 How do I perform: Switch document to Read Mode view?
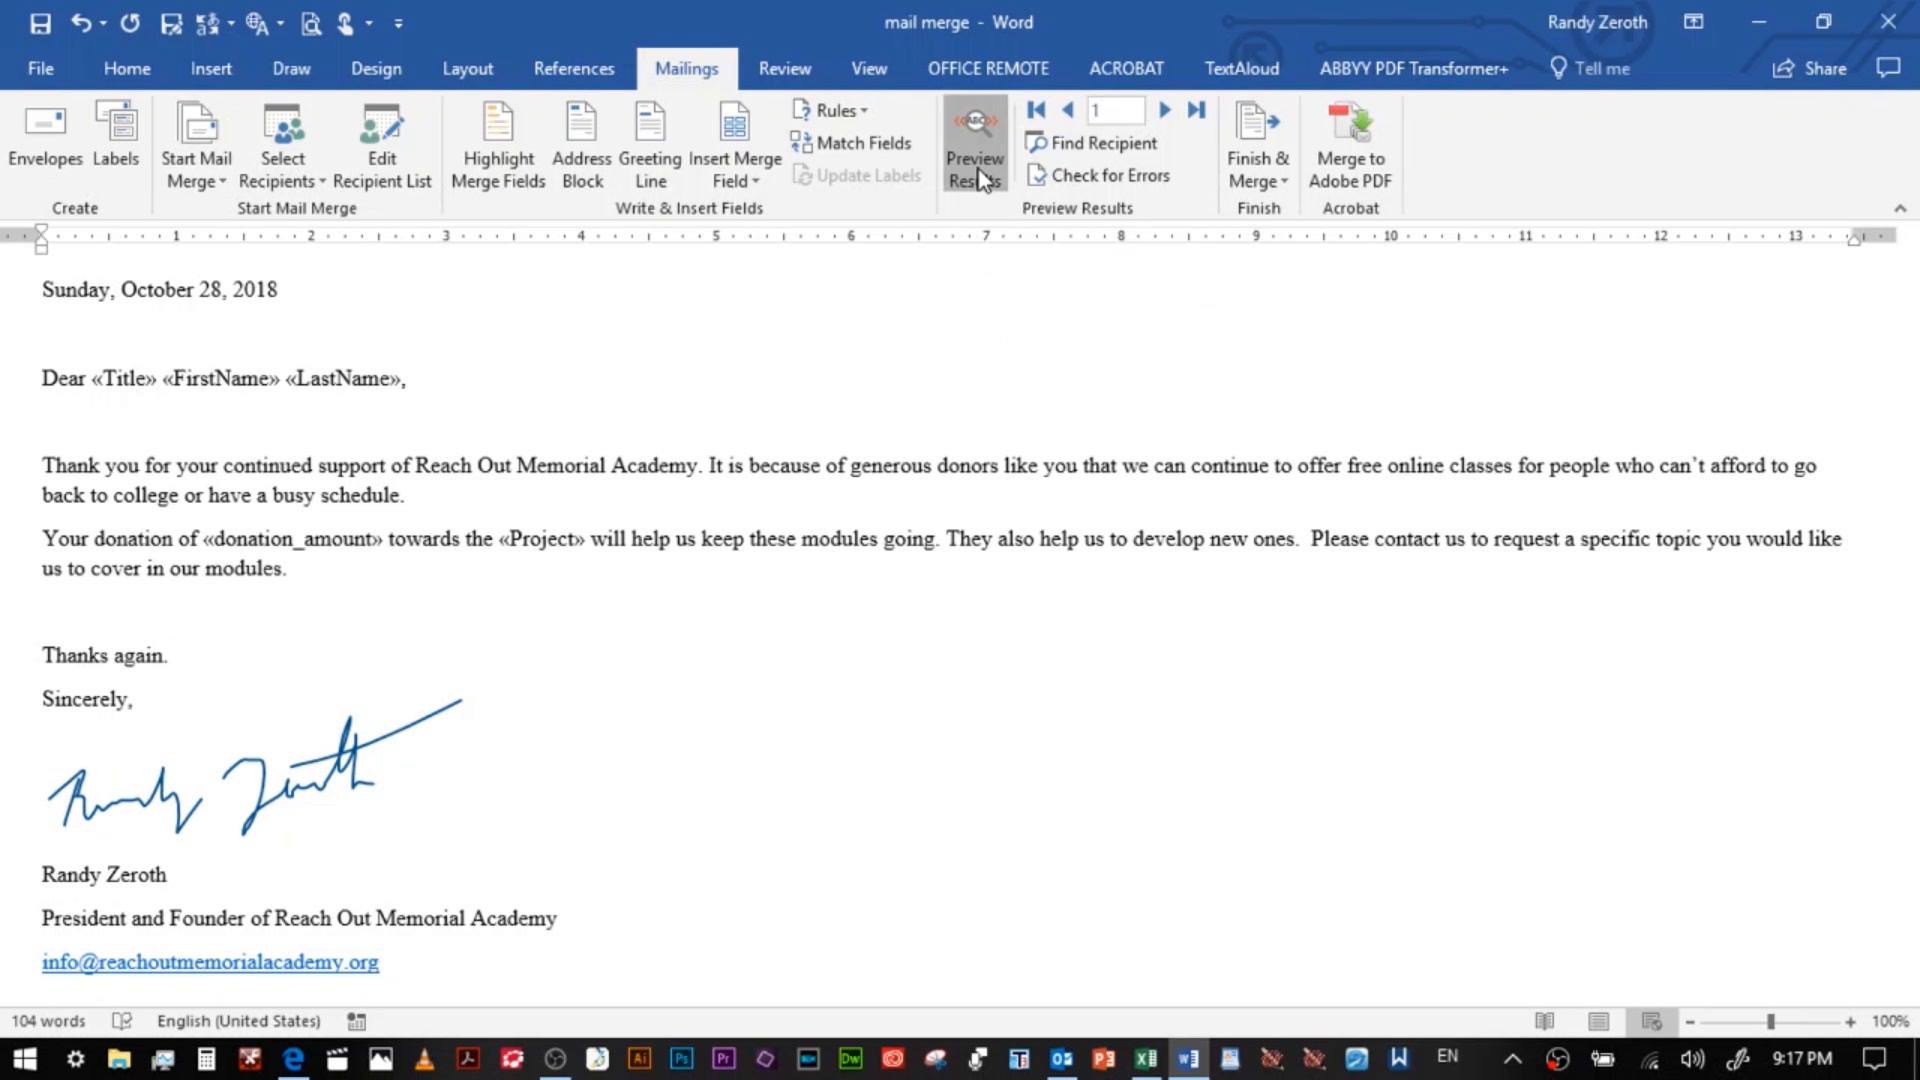coord(1544,1021)
